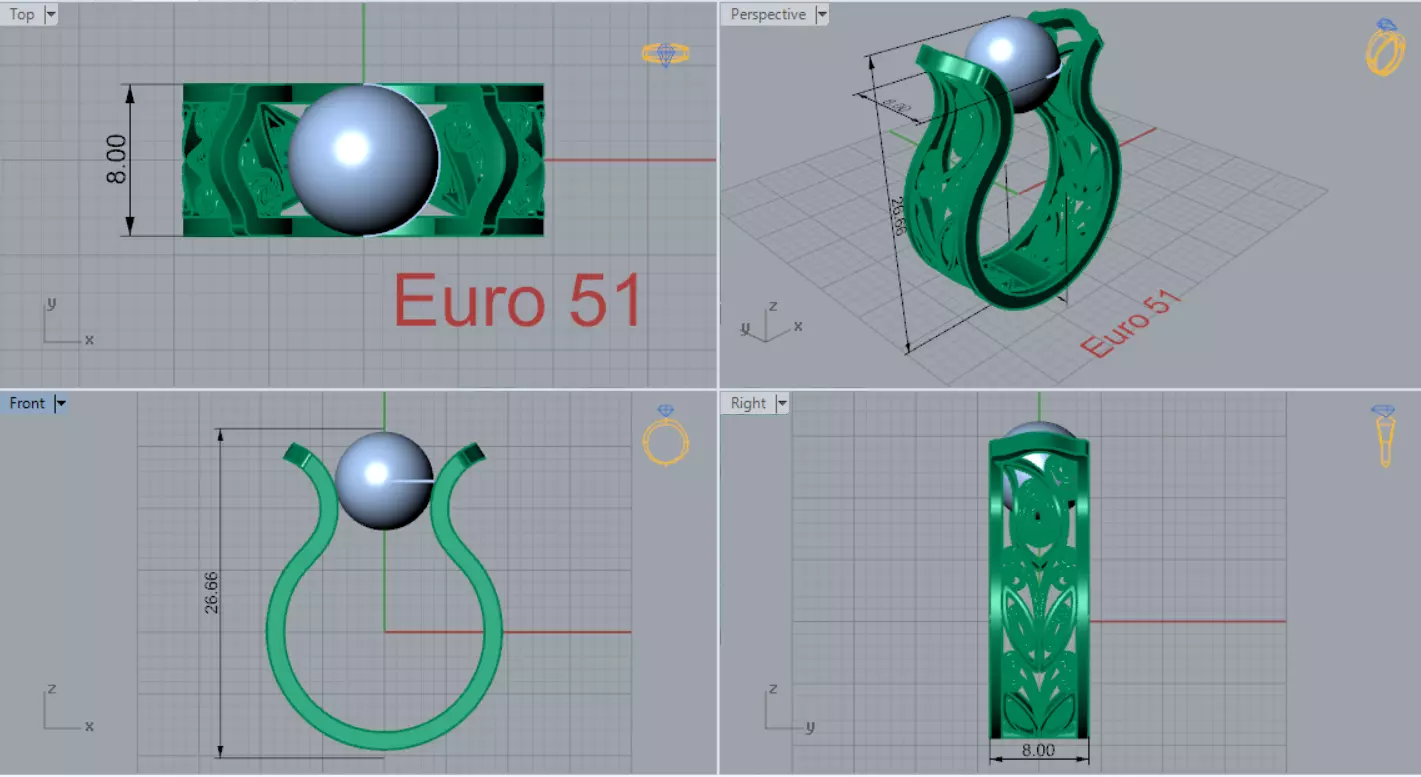The height and width of the screenshot is (777, 1421).
Task: Click the Front viewport title label
Action: pos(27,403)
